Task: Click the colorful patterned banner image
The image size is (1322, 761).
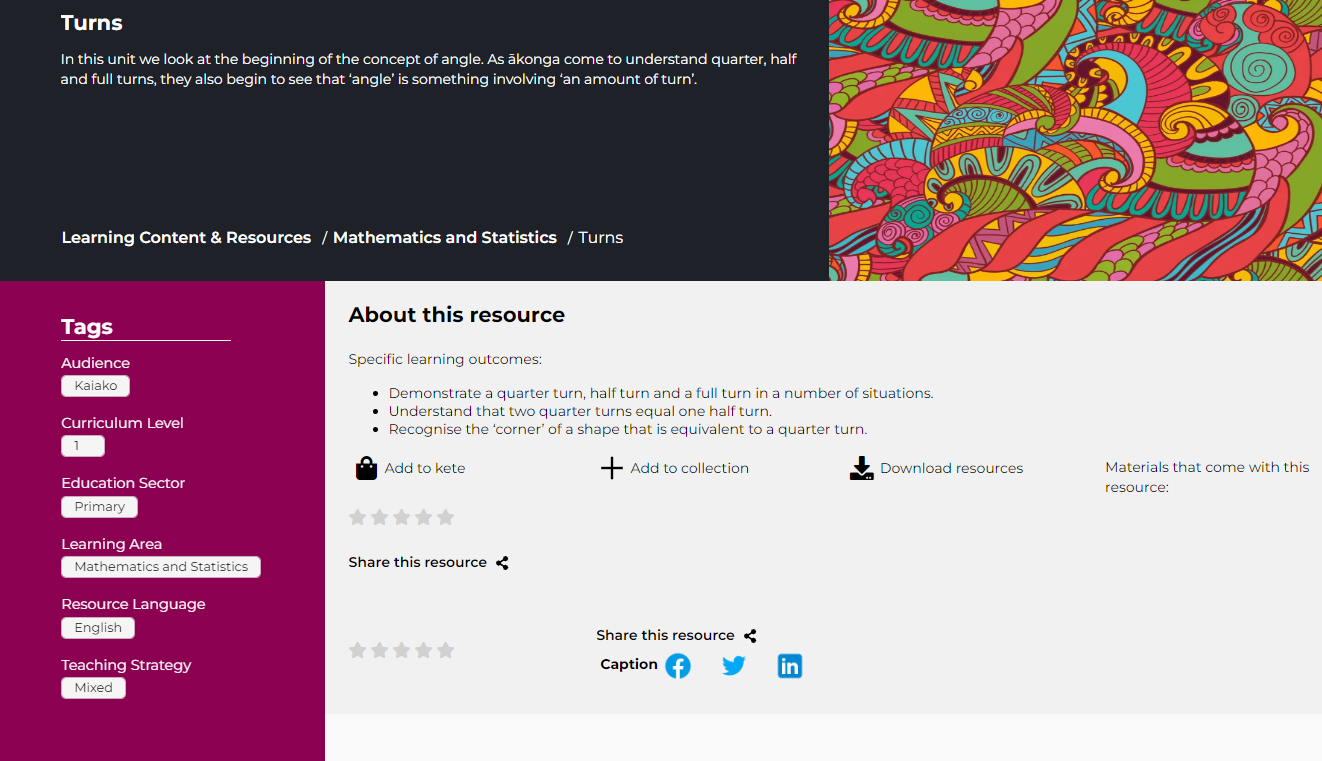Action: [1075, 140]
